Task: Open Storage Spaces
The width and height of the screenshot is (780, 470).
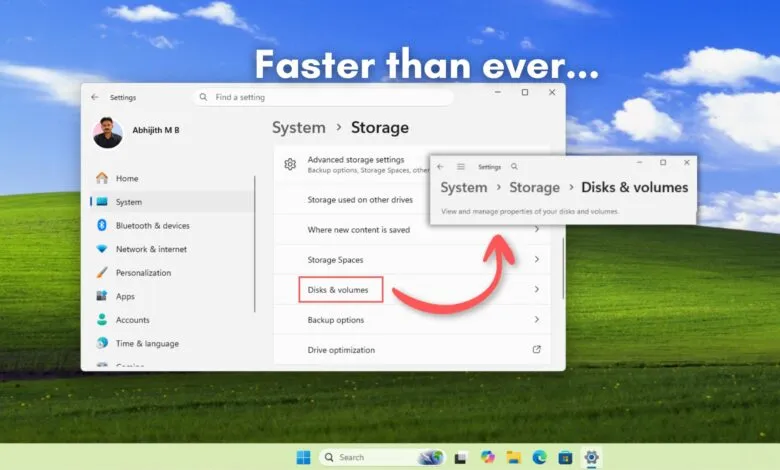Action: (x=412, y=260)
